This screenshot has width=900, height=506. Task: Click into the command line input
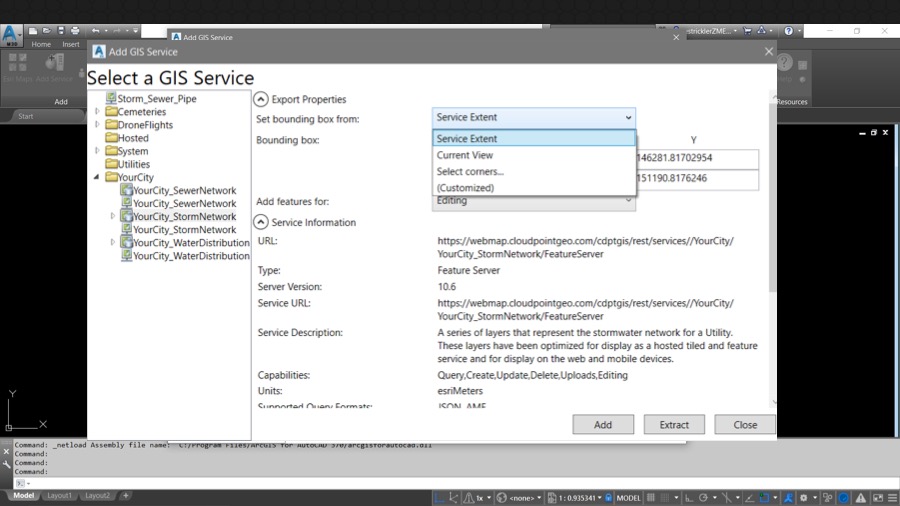459,483
